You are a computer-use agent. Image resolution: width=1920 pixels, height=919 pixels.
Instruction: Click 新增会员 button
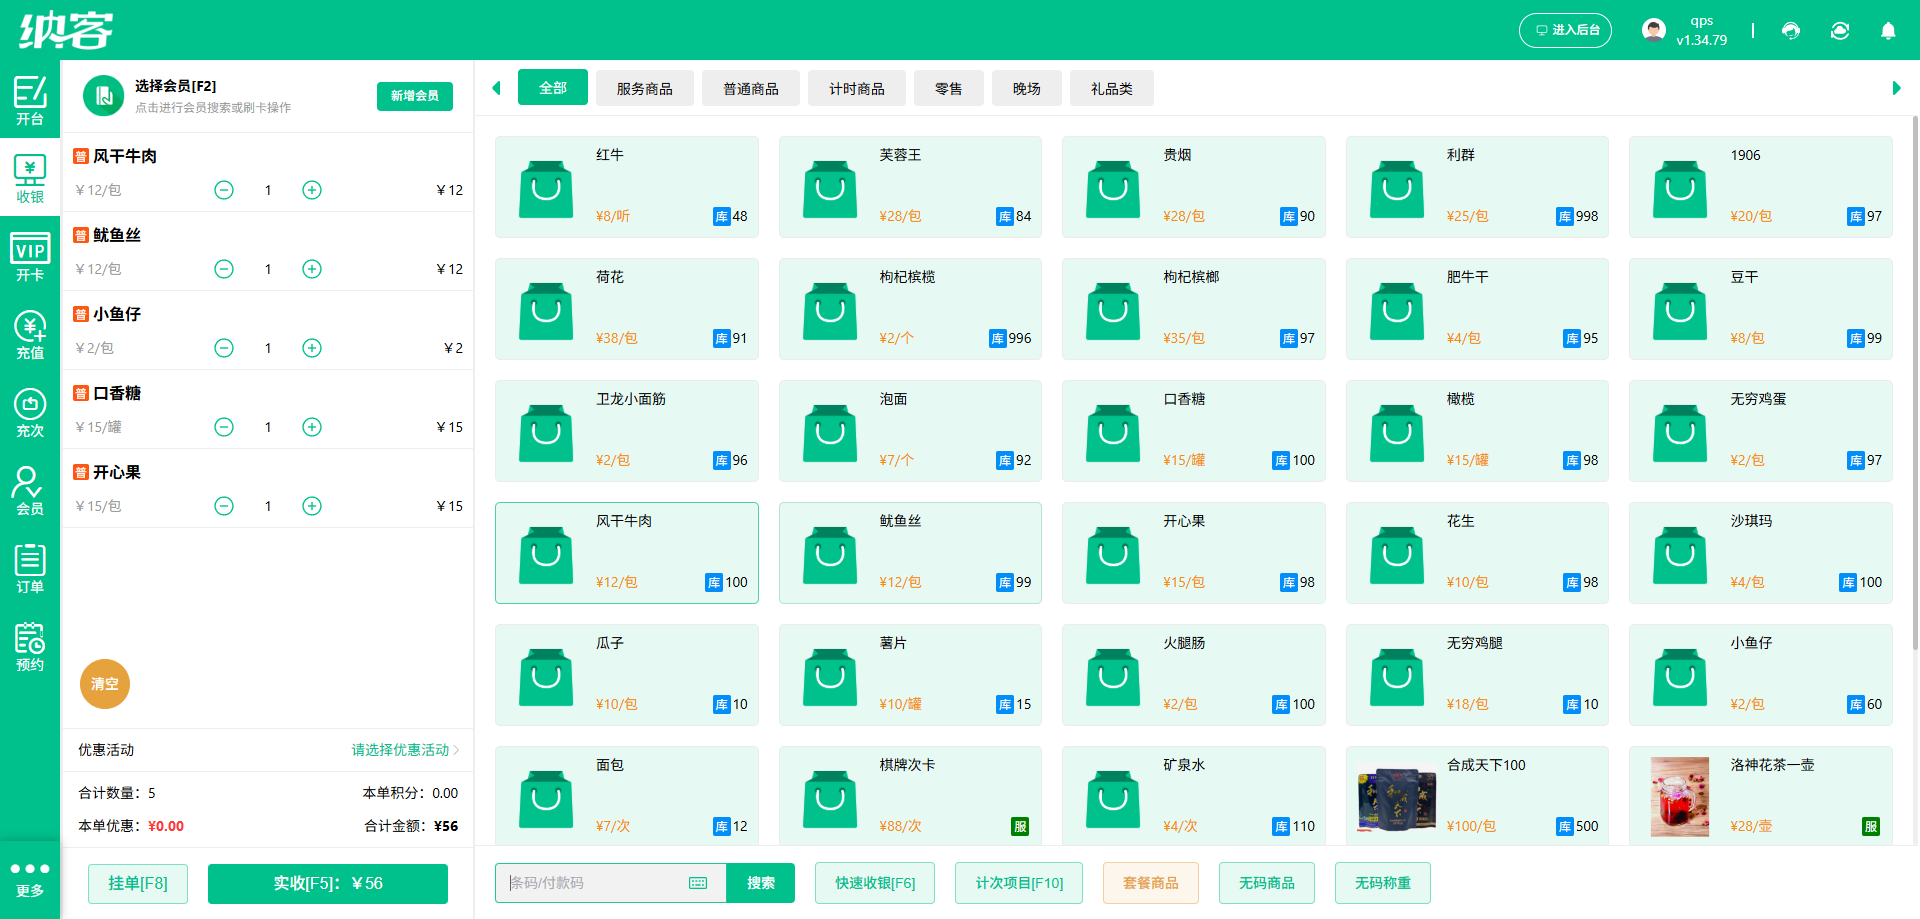[x=415, y=96]
